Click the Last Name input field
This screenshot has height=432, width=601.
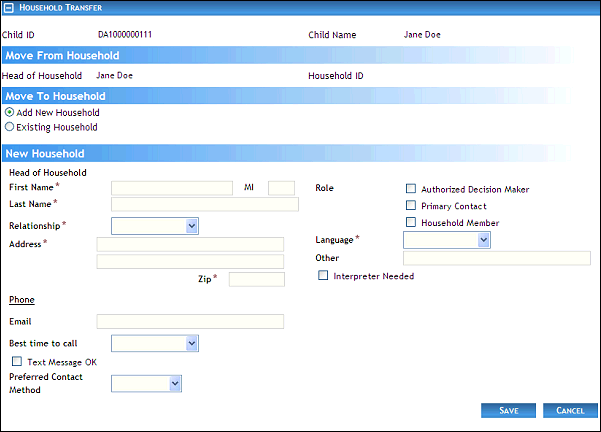205,204
